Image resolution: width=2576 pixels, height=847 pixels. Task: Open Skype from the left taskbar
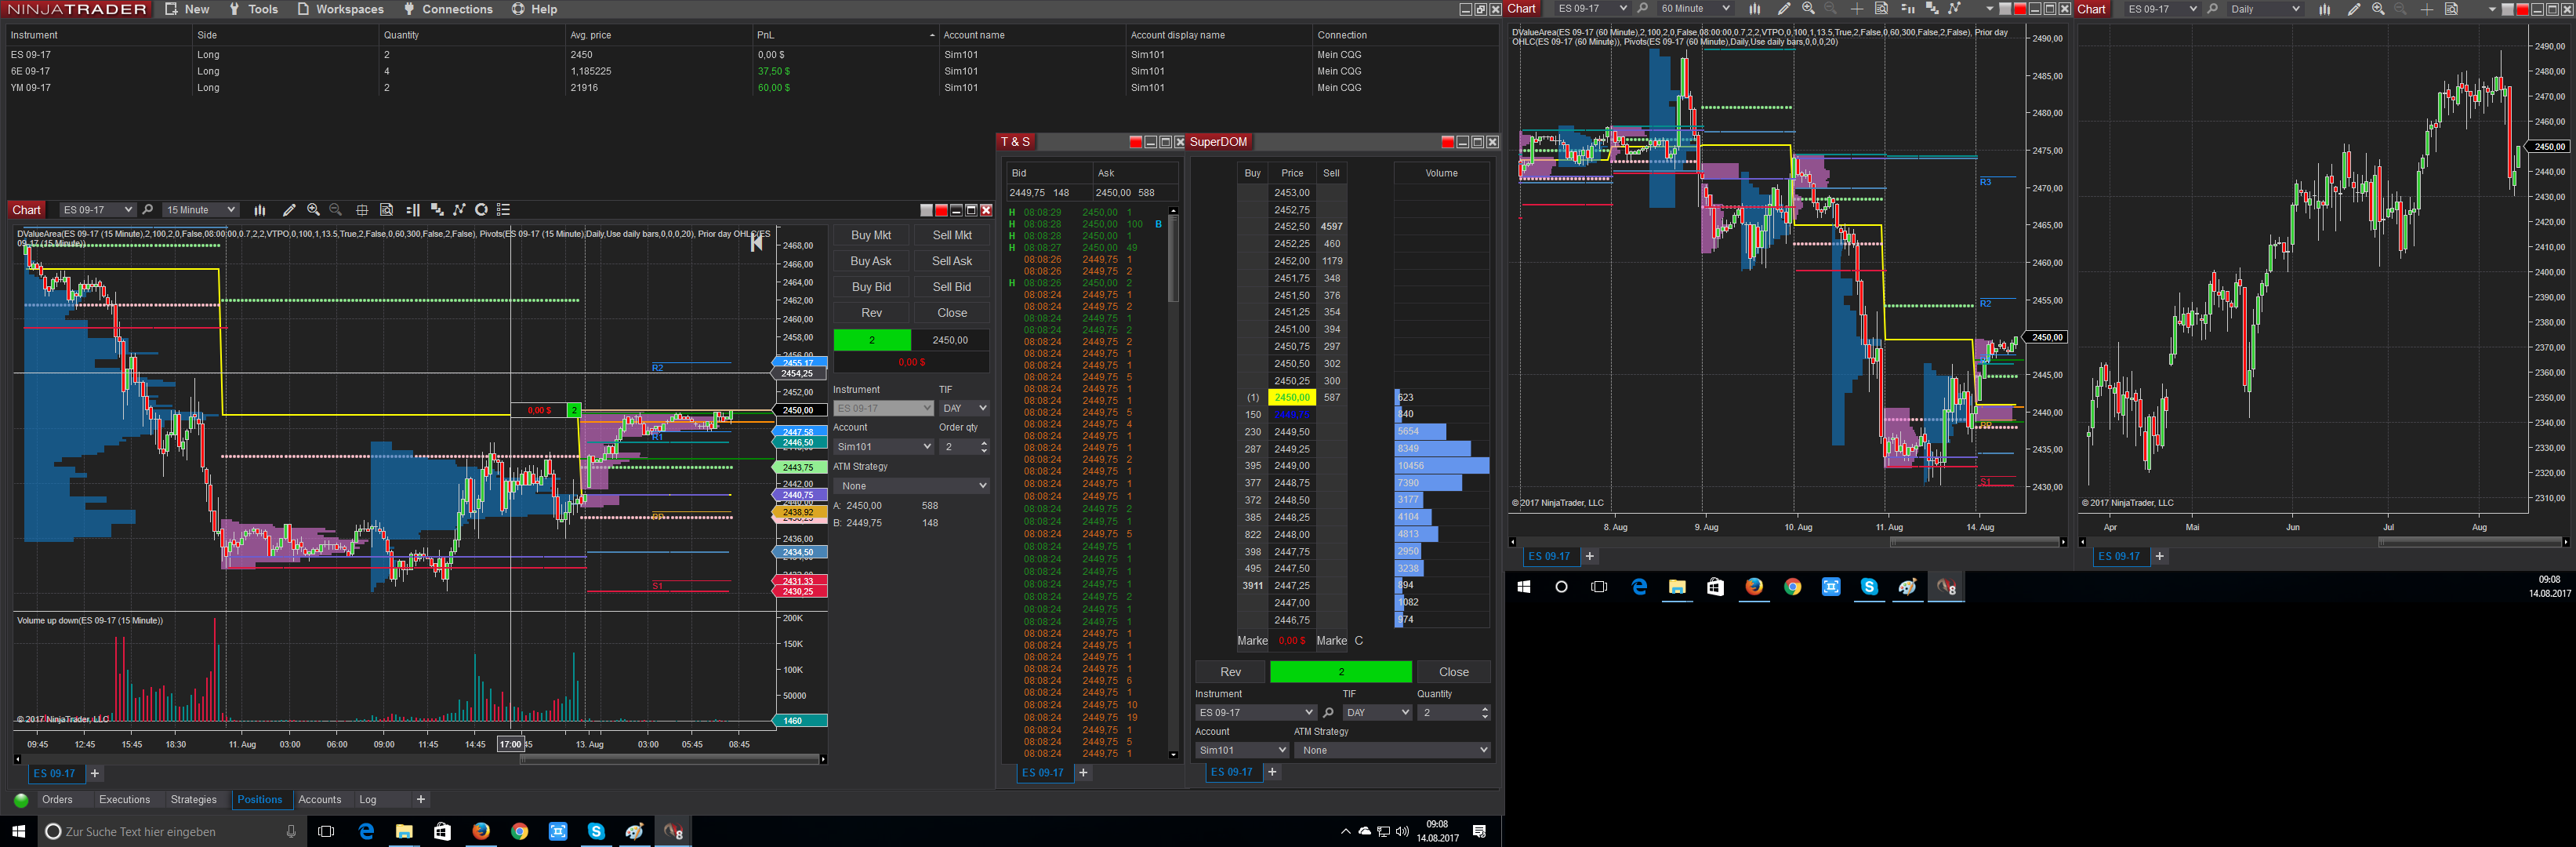[596, 831]
